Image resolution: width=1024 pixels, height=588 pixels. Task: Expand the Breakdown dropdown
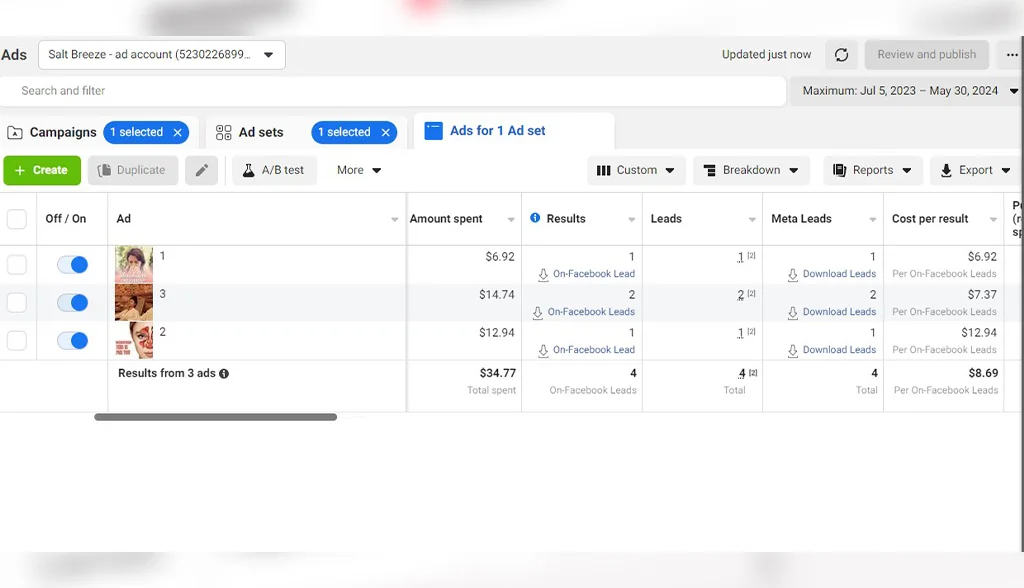coord(751,171)
